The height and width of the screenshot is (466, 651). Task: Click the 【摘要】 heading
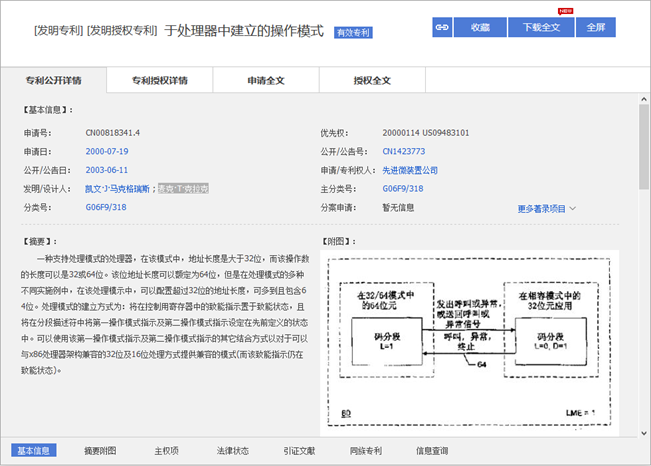40,241
